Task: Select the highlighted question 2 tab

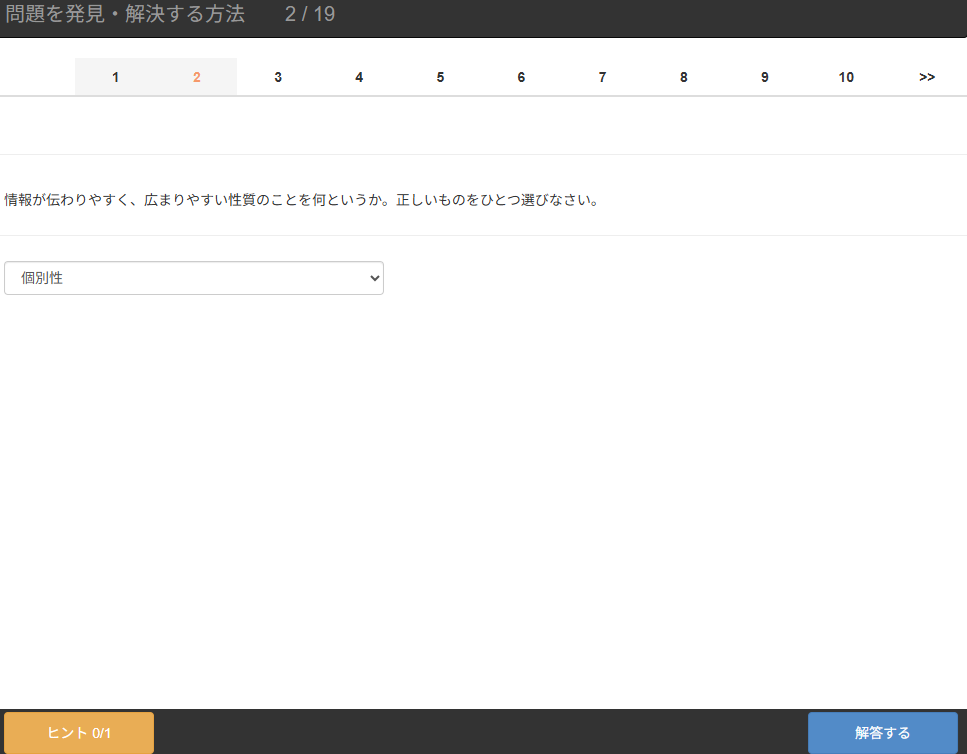Action: click(x=197, y=77)
